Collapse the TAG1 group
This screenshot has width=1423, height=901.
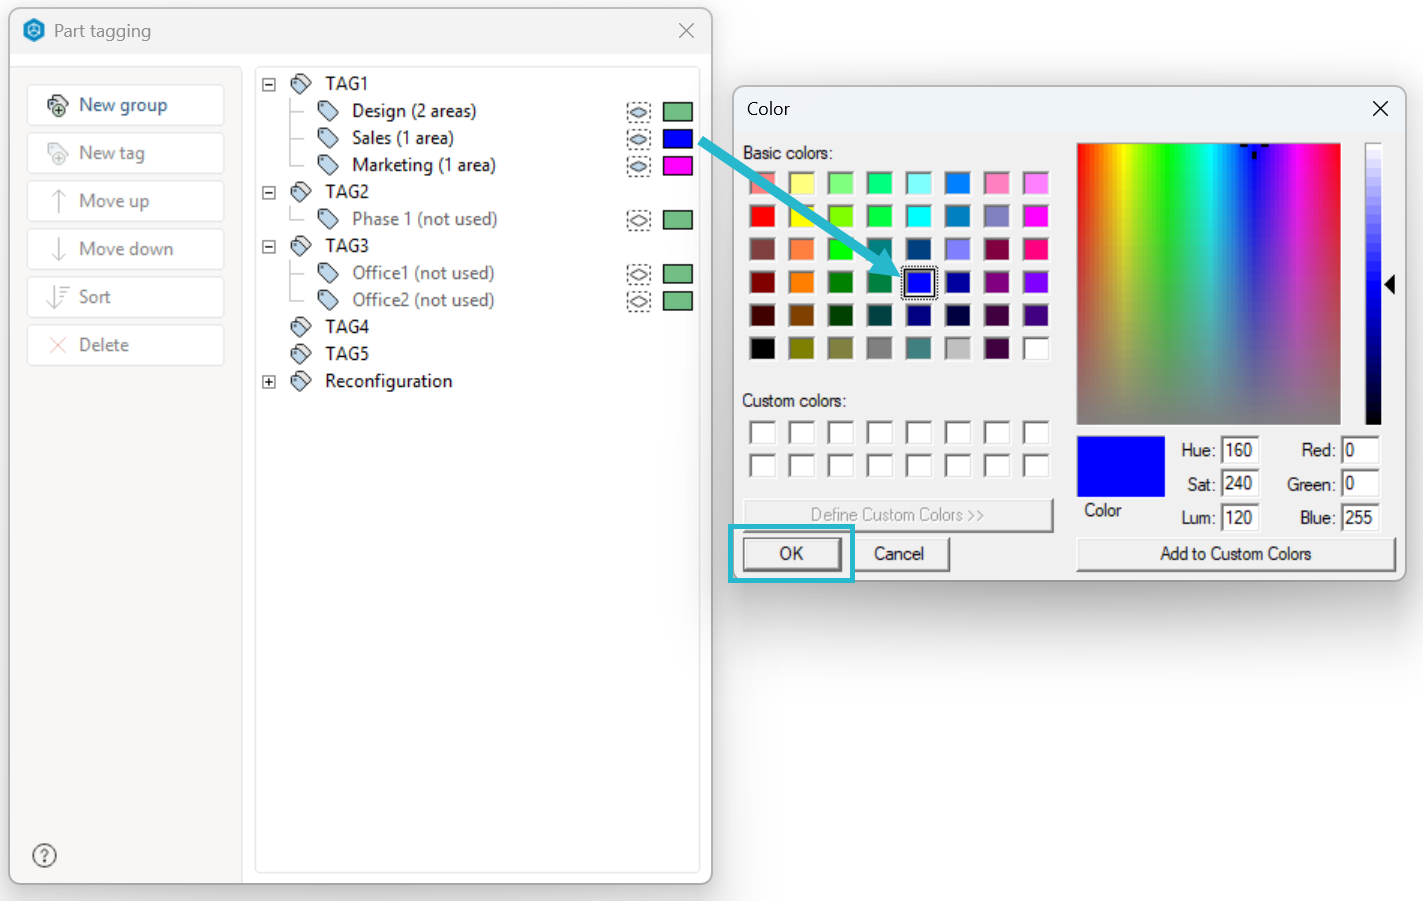click(x=269, y=85)
